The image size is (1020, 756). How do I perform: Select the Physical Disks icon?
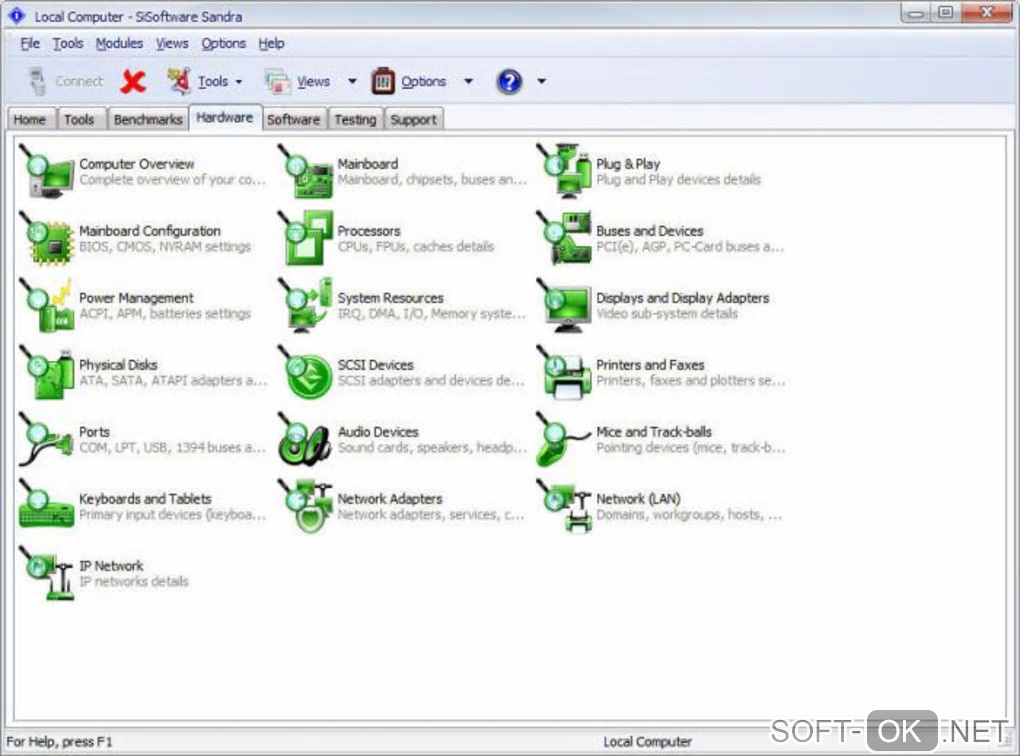[47, 372]
